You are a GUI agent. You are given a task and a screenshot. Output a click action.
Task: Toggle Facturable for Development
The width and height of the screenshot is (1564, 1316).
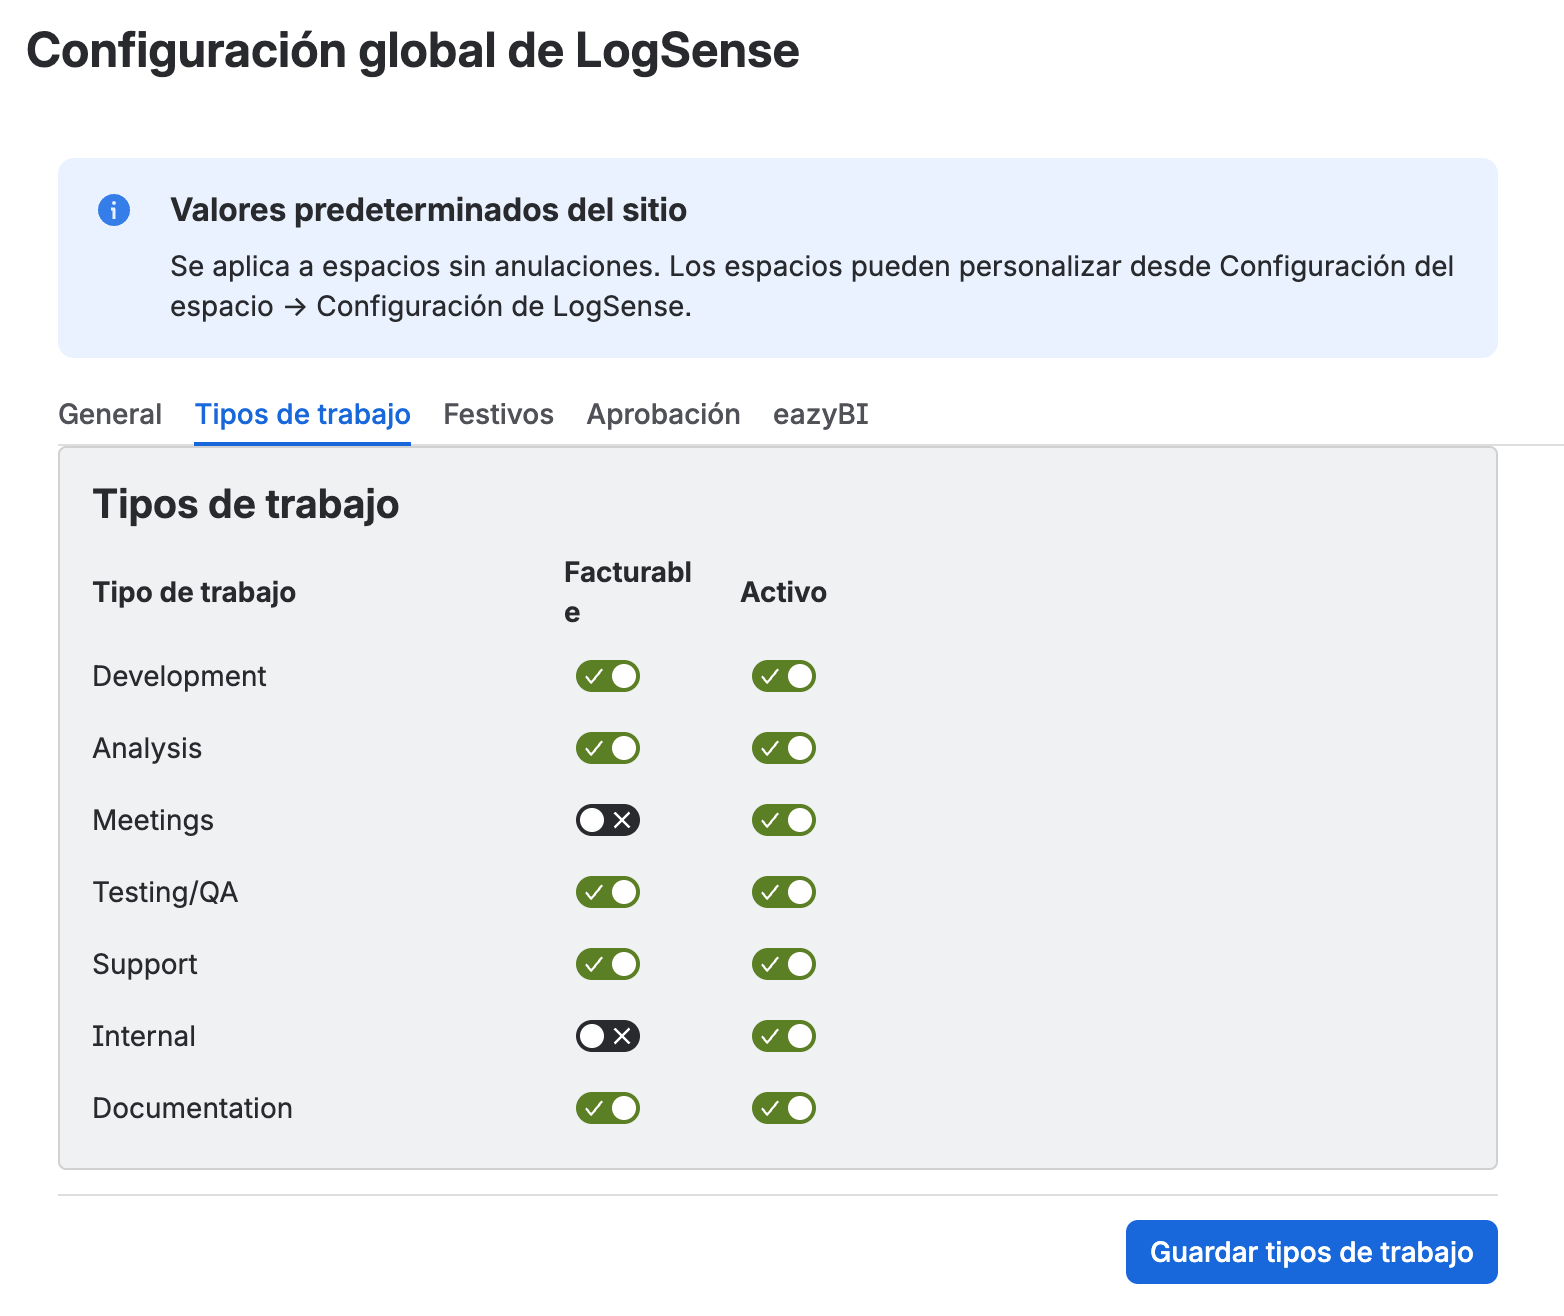point(608,676)
